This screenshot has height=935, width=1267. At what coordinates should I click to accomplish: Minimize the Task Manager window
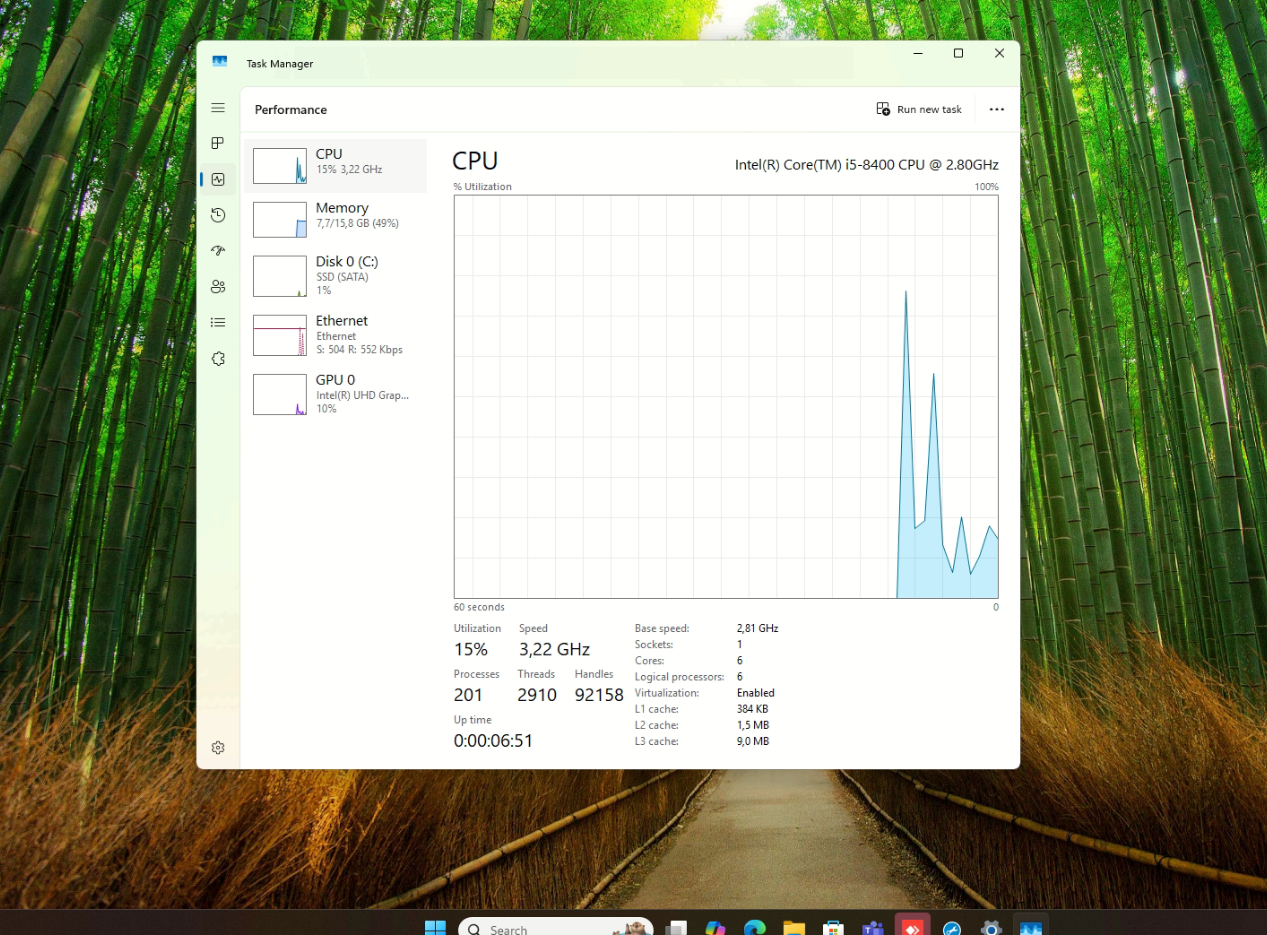click(x=917, y=54)
